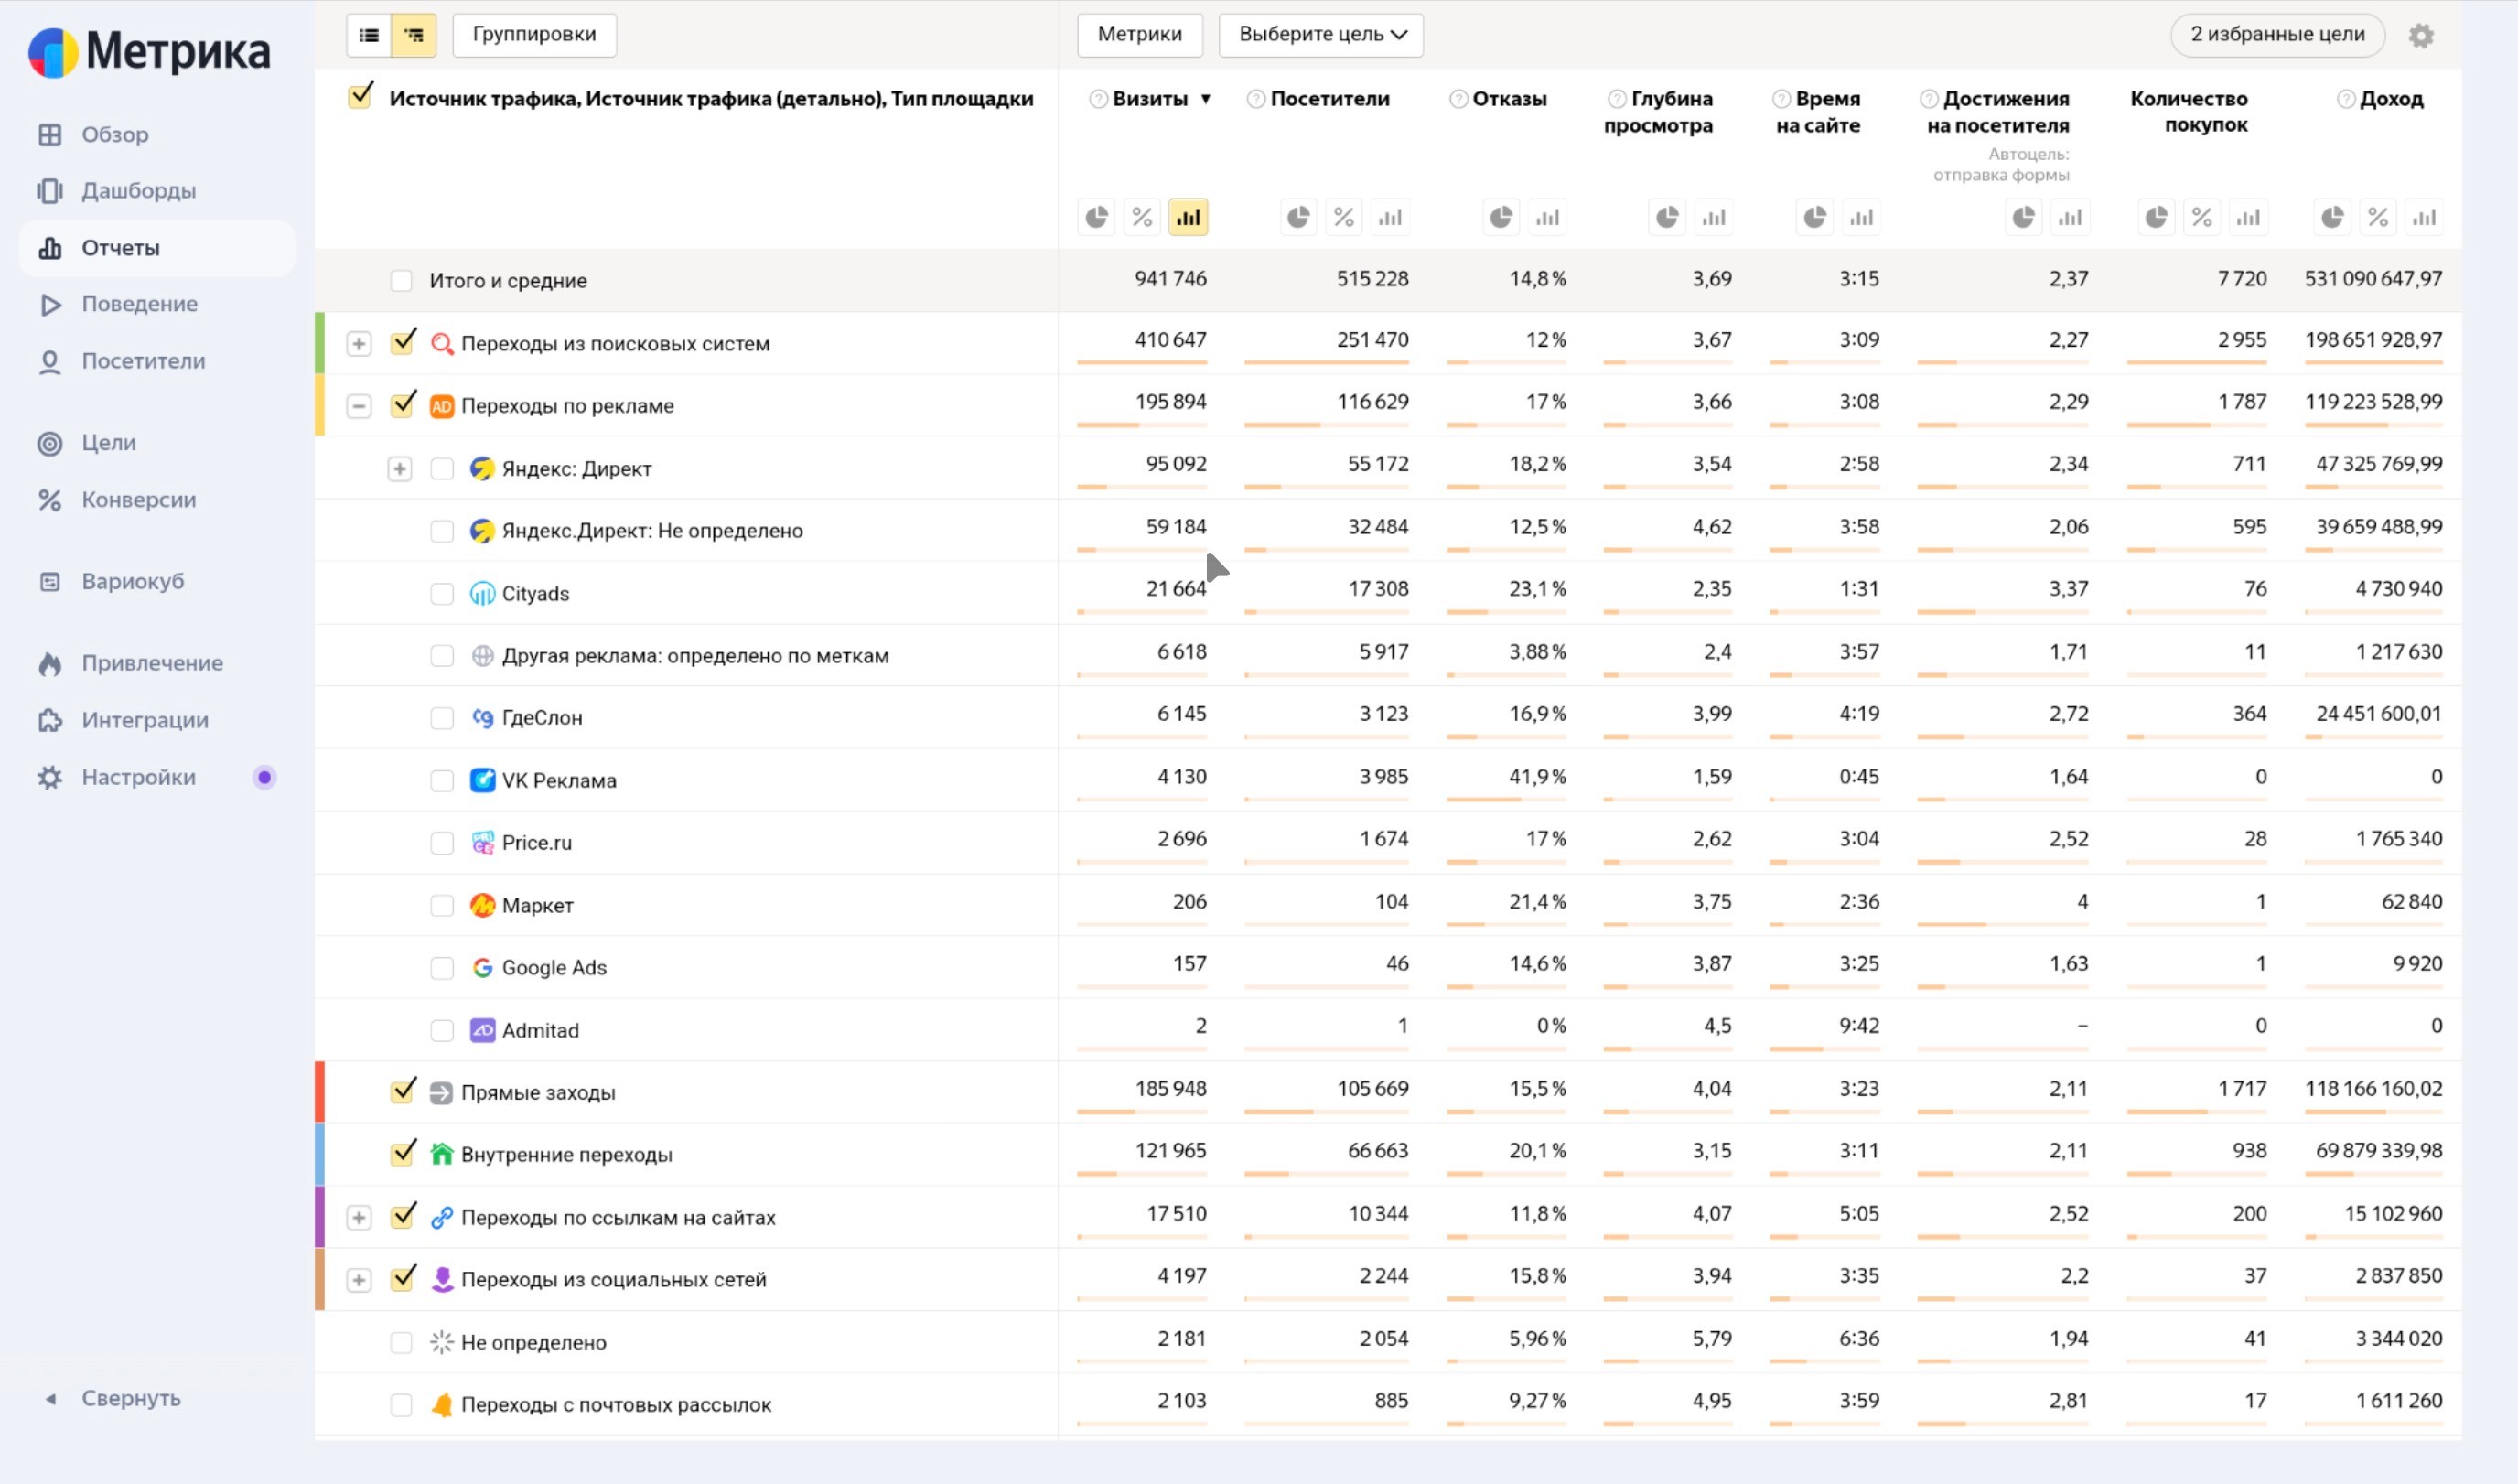Tick the Итого и средние checkbox

[x=401, y=280]
